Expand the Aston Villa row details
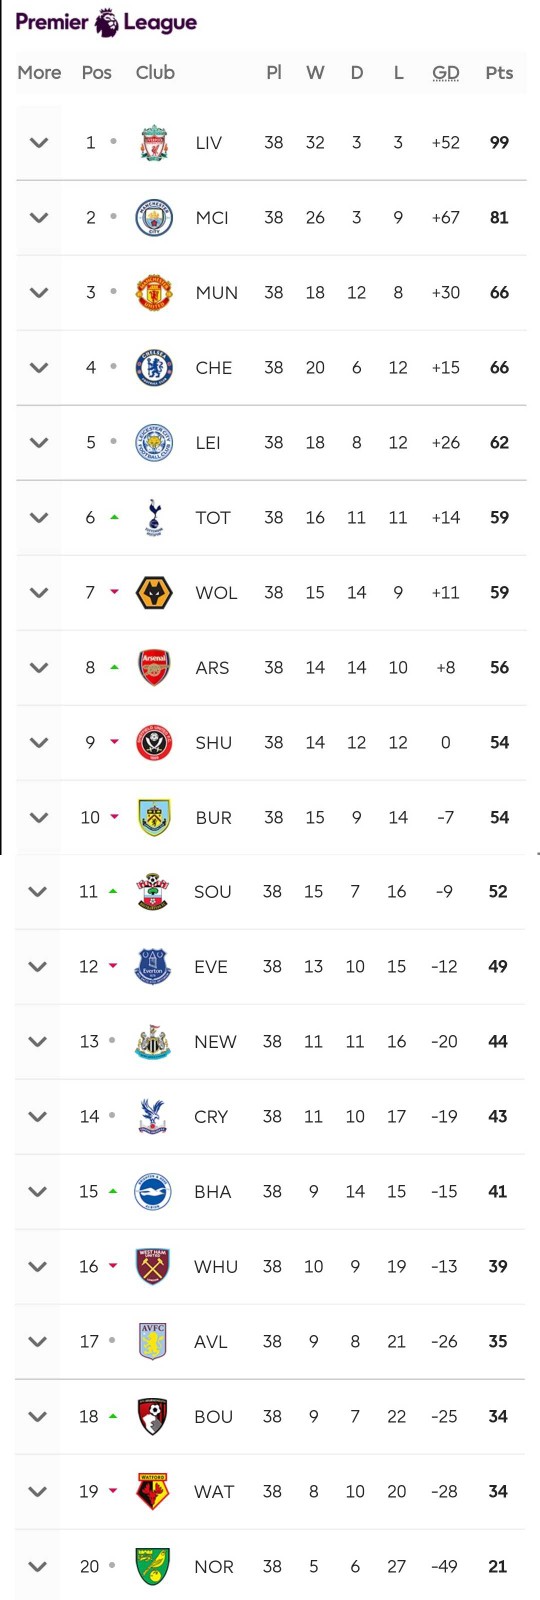 [37, 1342]
